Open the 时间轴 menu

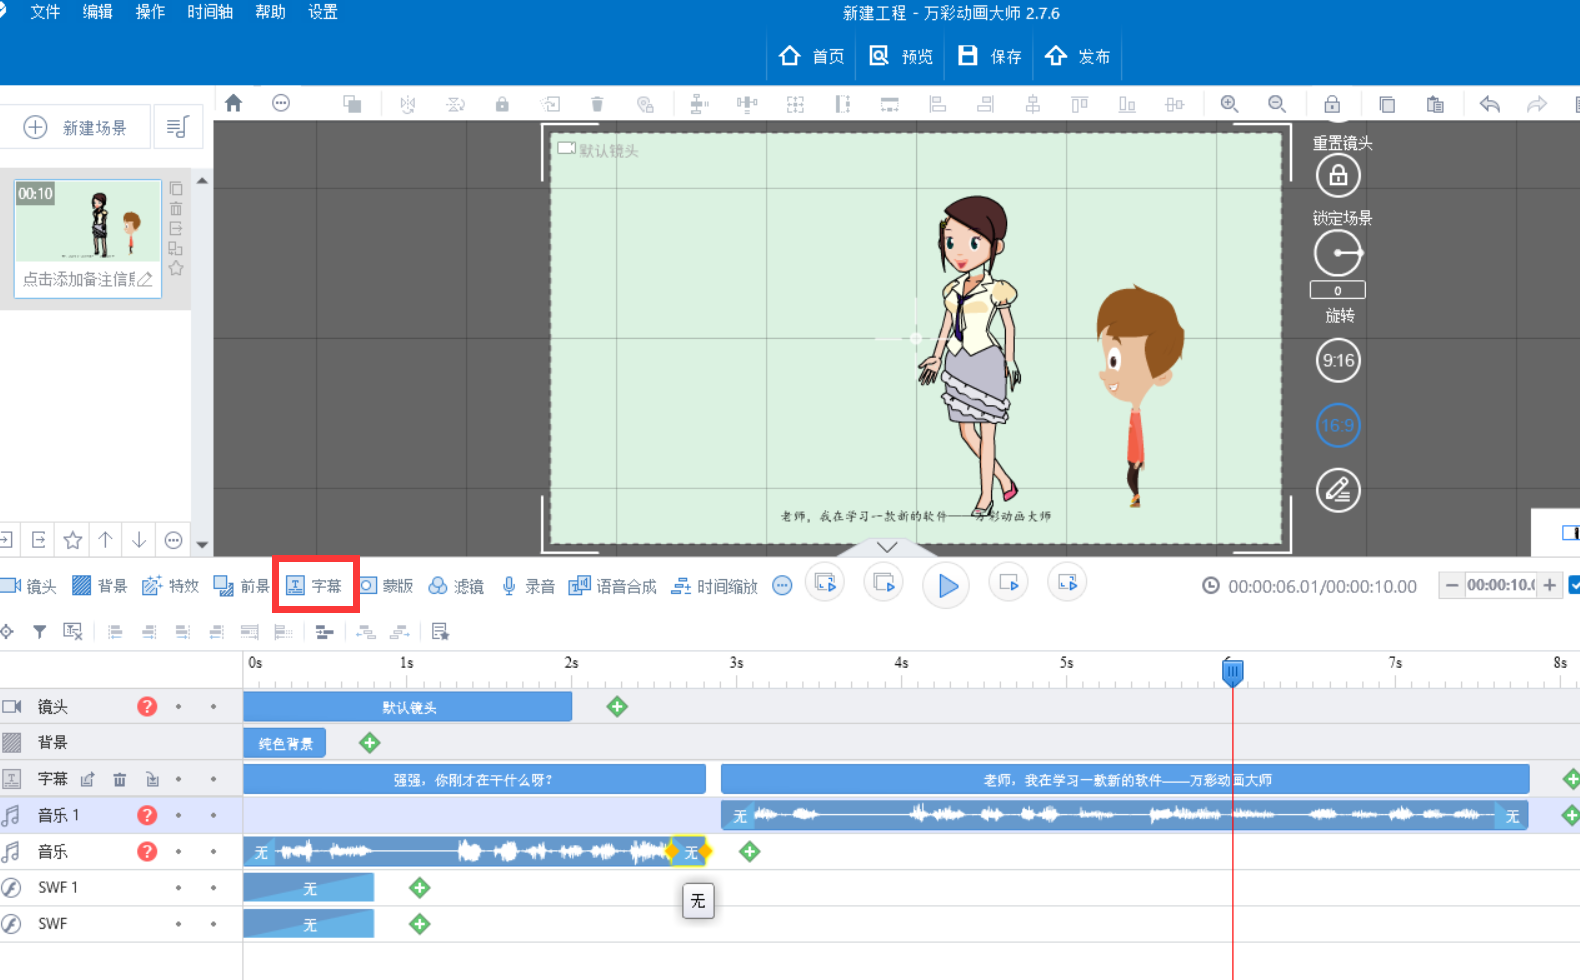tap(210, 13)
